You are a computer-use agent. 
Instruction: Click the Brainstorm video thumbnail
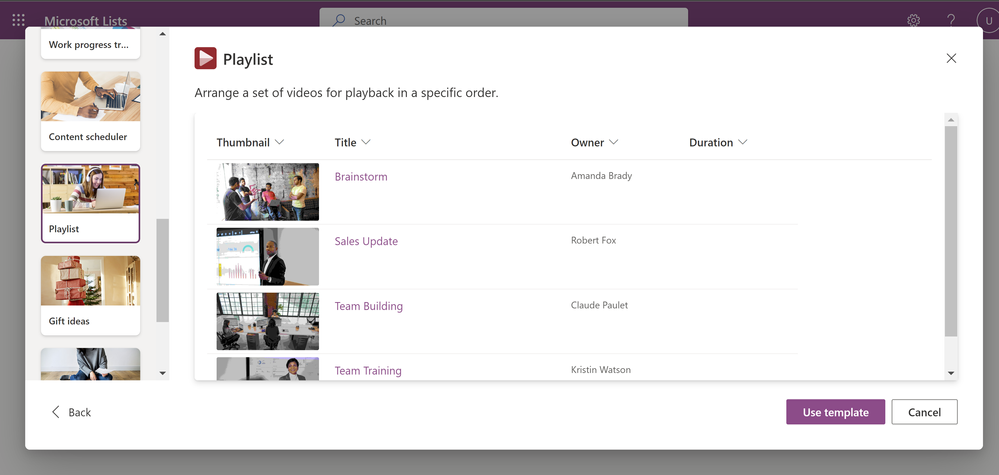click(268, 192)
